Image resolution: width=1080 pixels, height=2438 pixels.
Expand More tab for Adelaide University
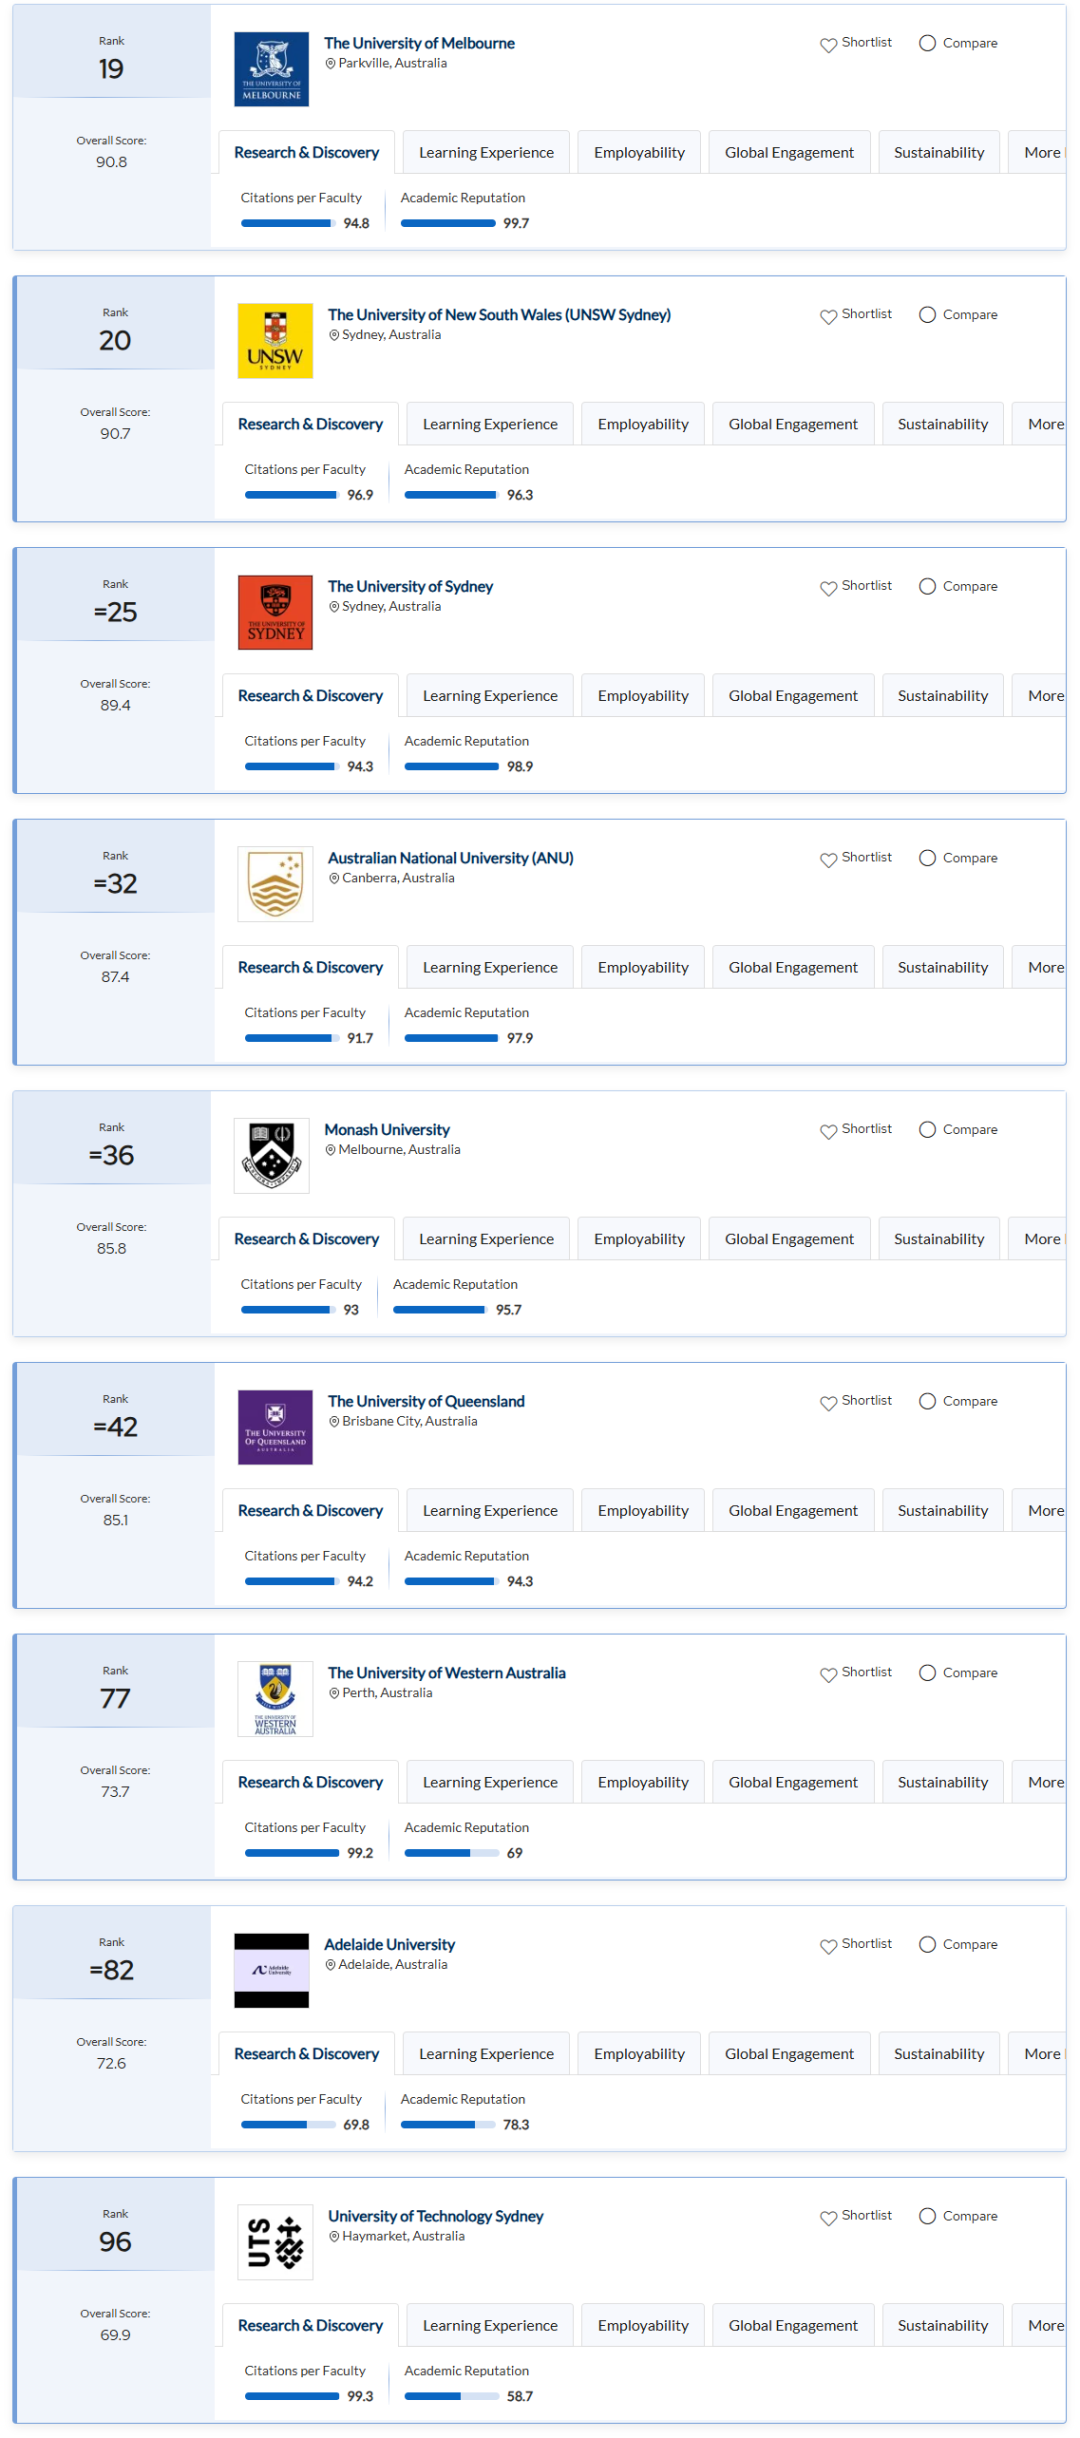(1040, 2053)
